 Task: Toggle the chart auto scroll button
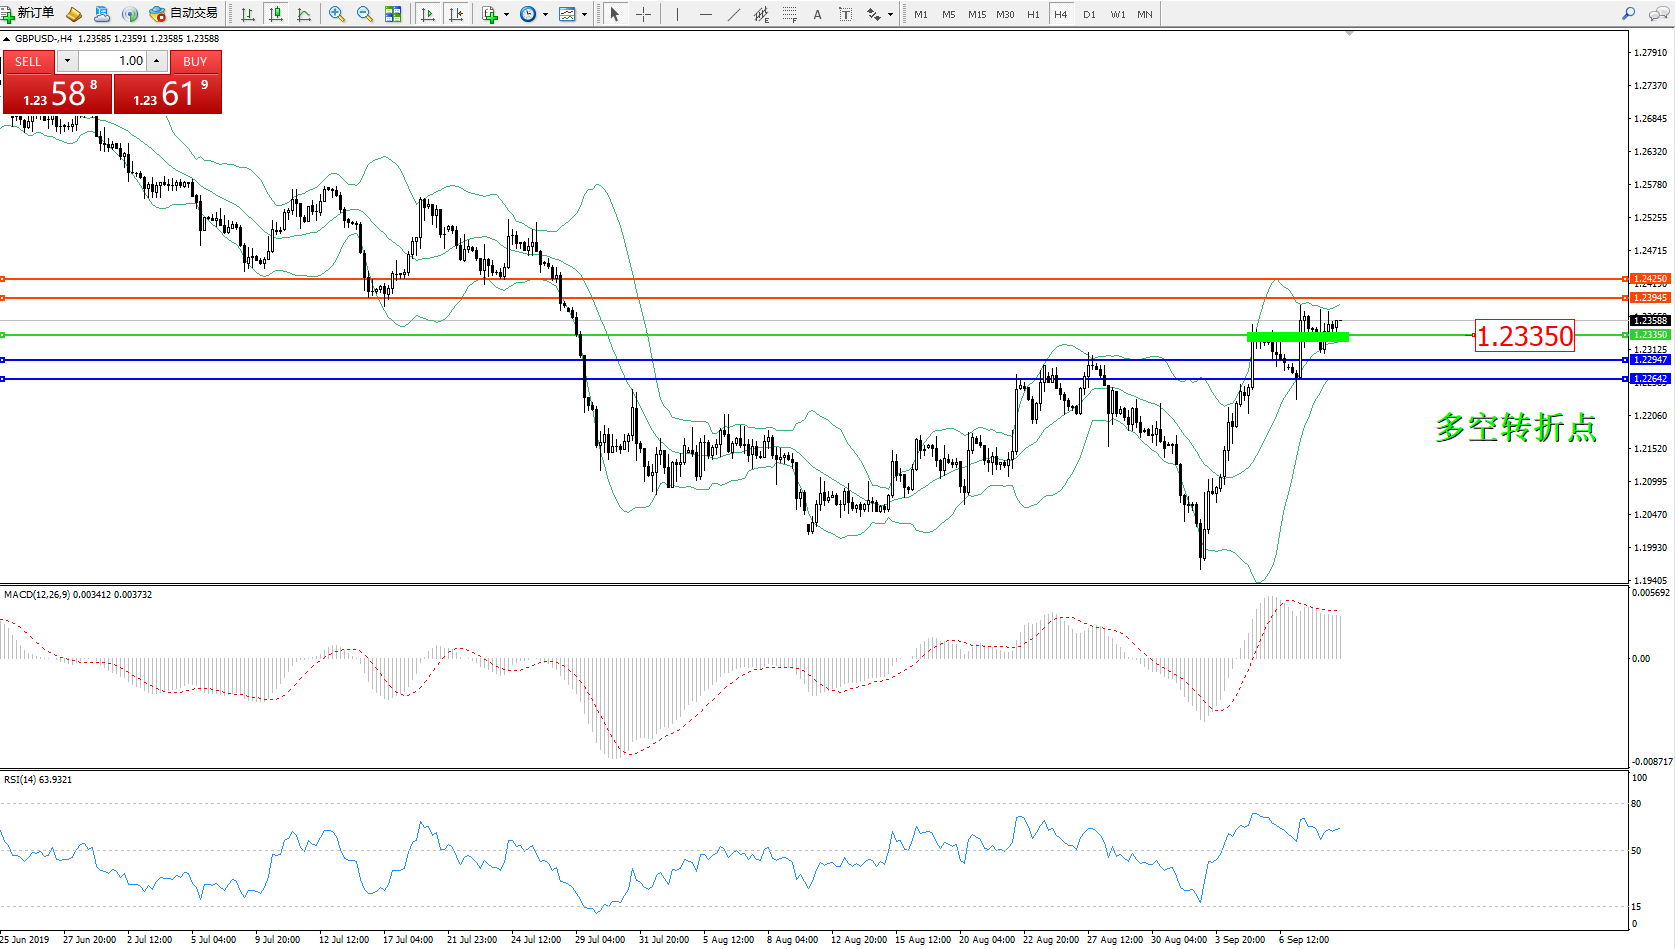click(428, 14)
